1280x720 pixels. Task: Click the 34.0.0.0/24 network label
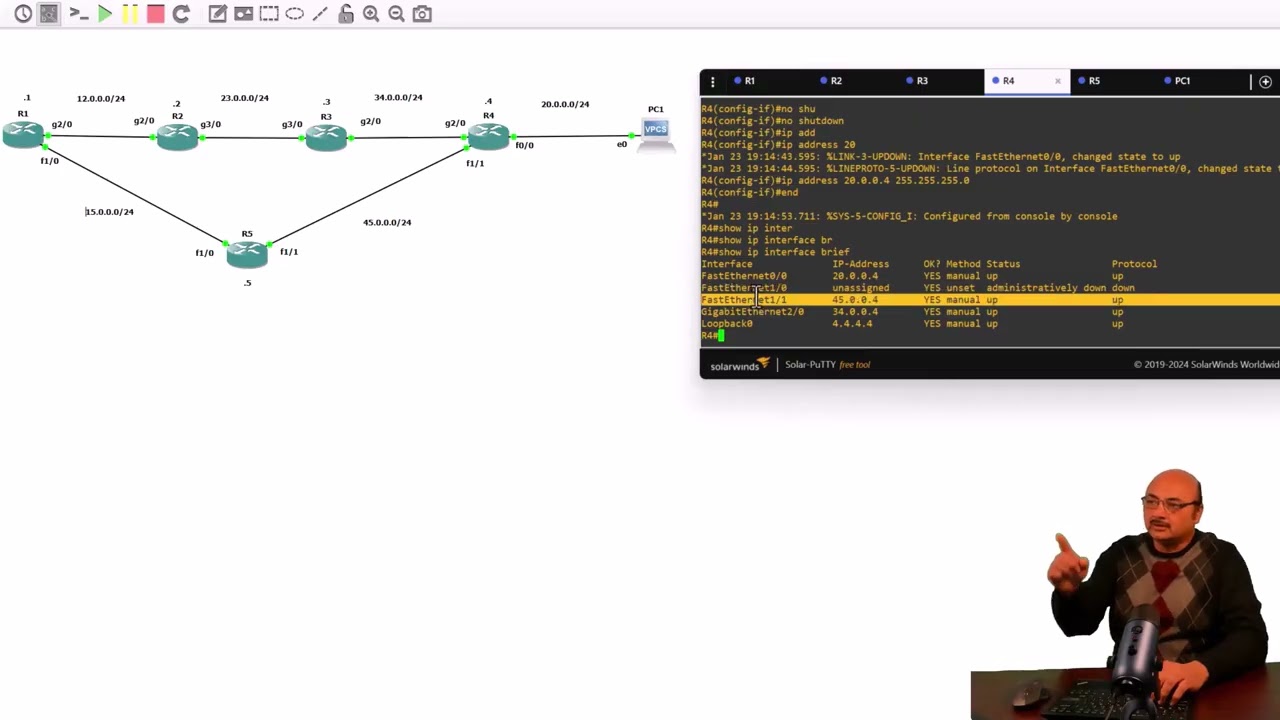pos(398,97)
